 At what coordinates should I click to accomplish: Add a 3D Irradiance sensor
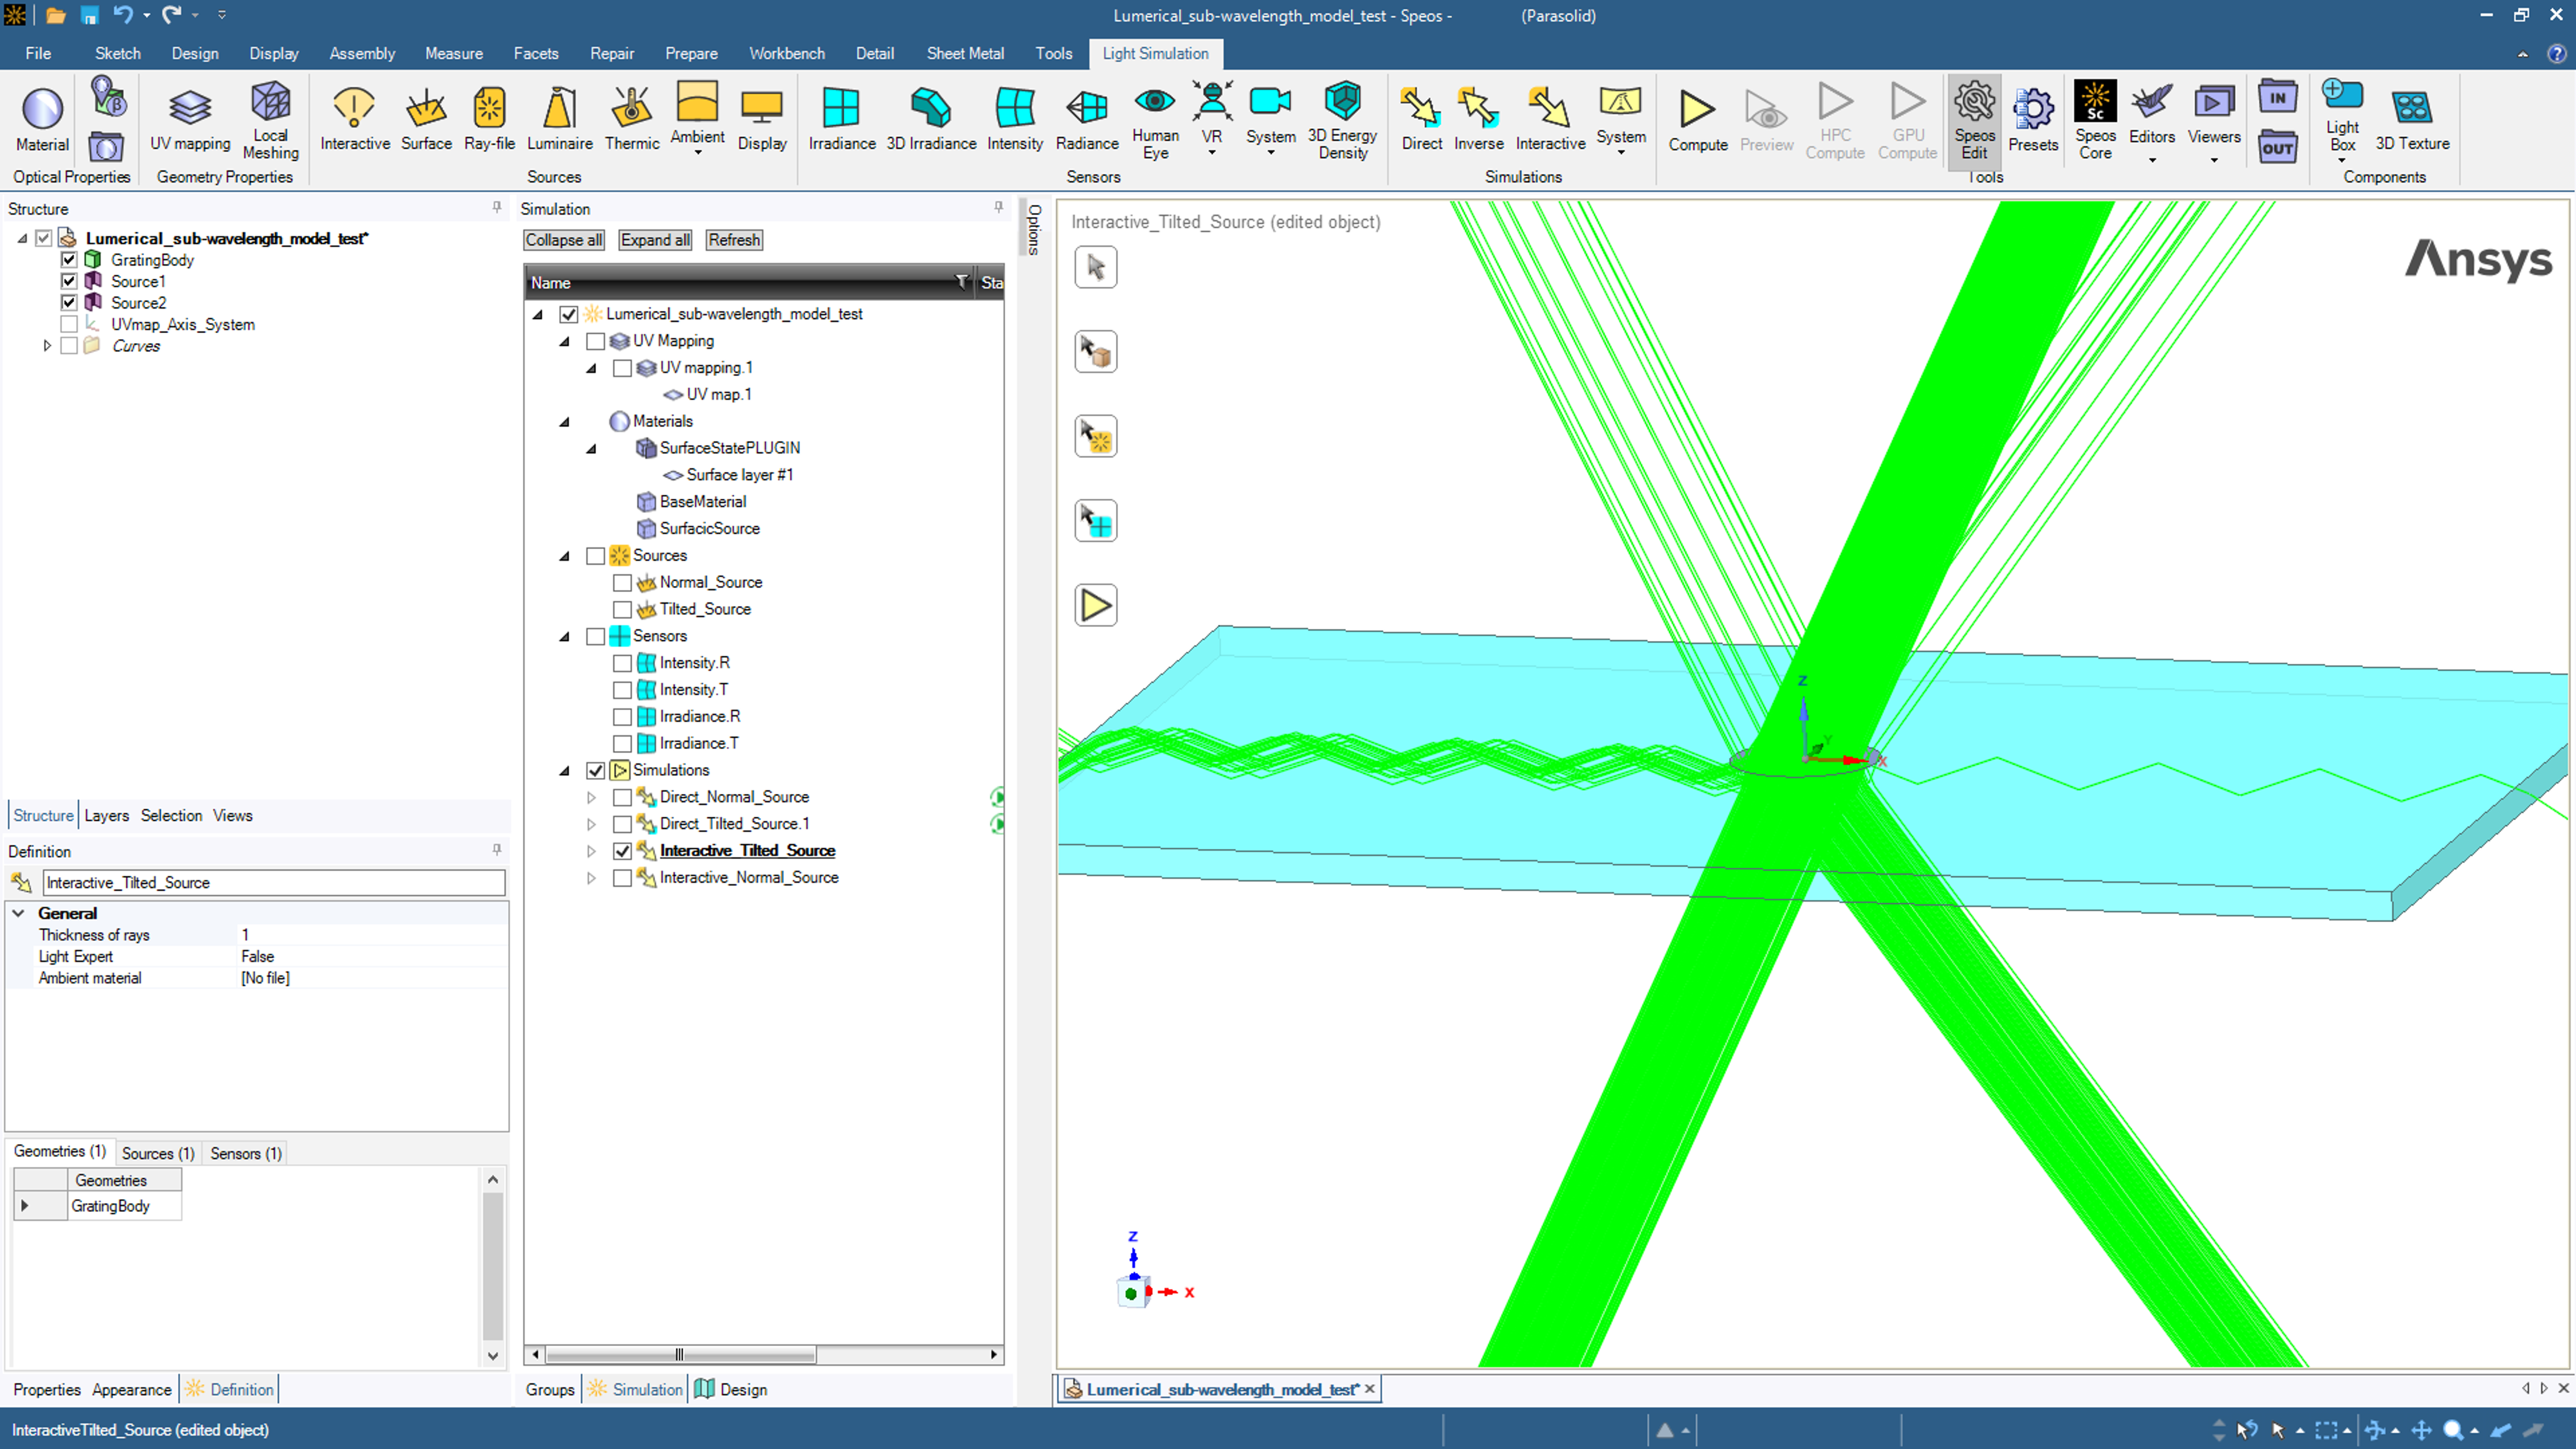coord(931,120)
